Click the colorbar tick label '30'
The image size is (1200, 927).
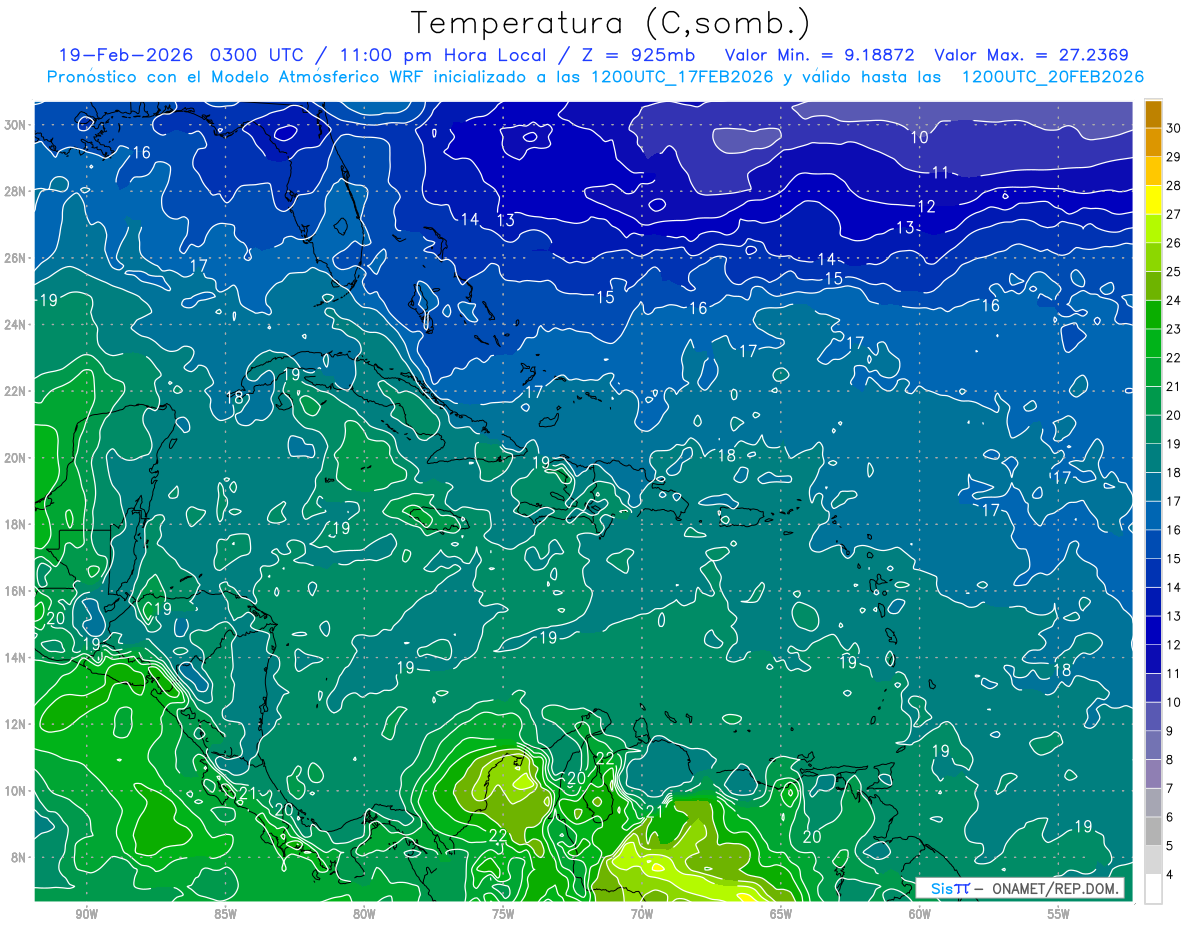[x=1174, y=128]
